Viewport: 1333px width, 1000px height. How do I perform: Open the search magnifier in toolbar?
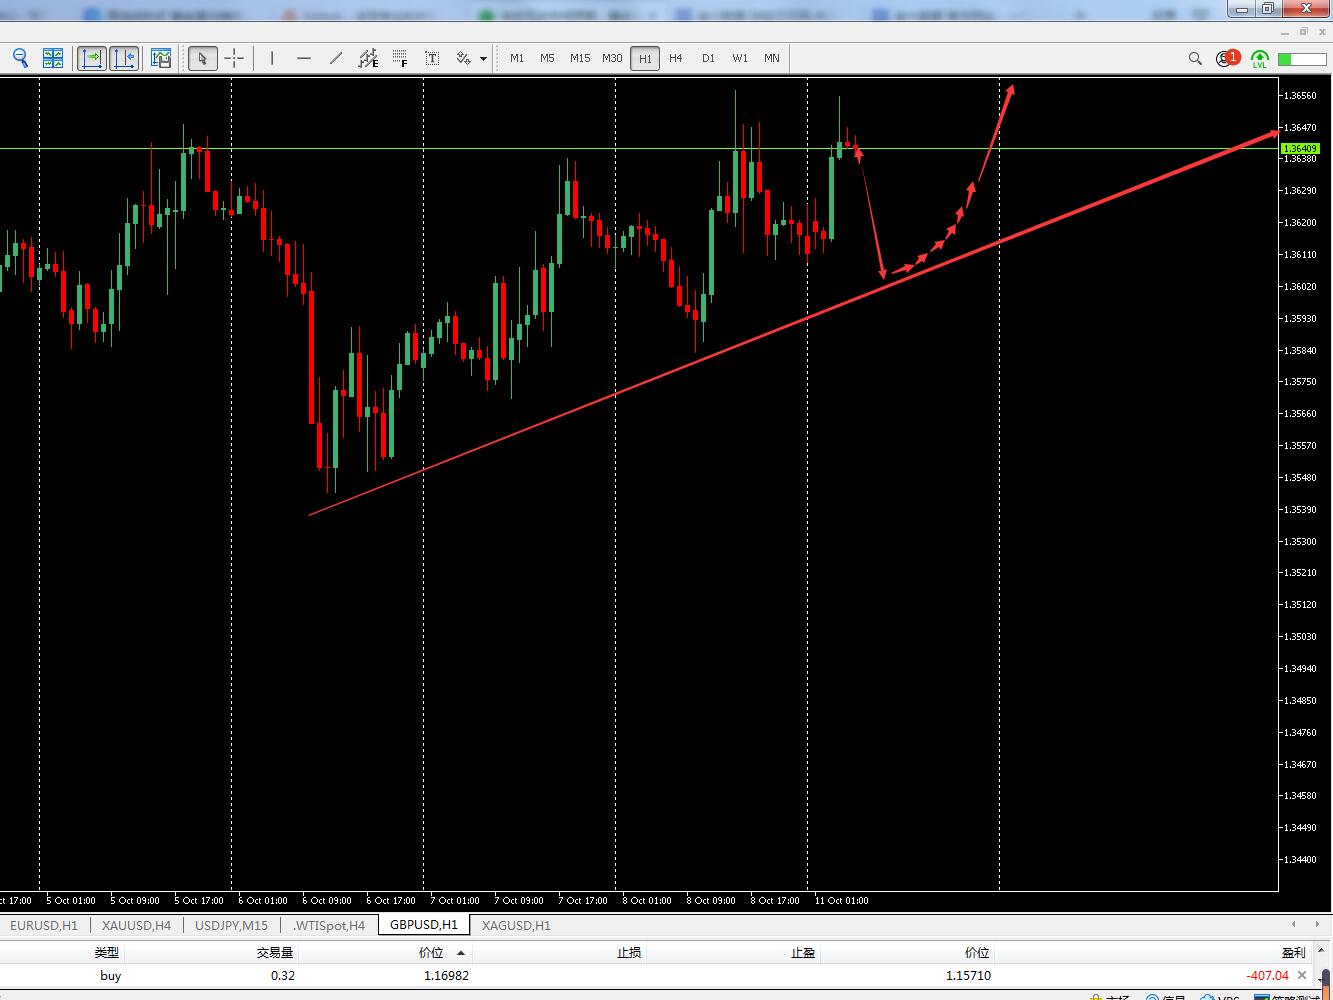(1195, 59)
